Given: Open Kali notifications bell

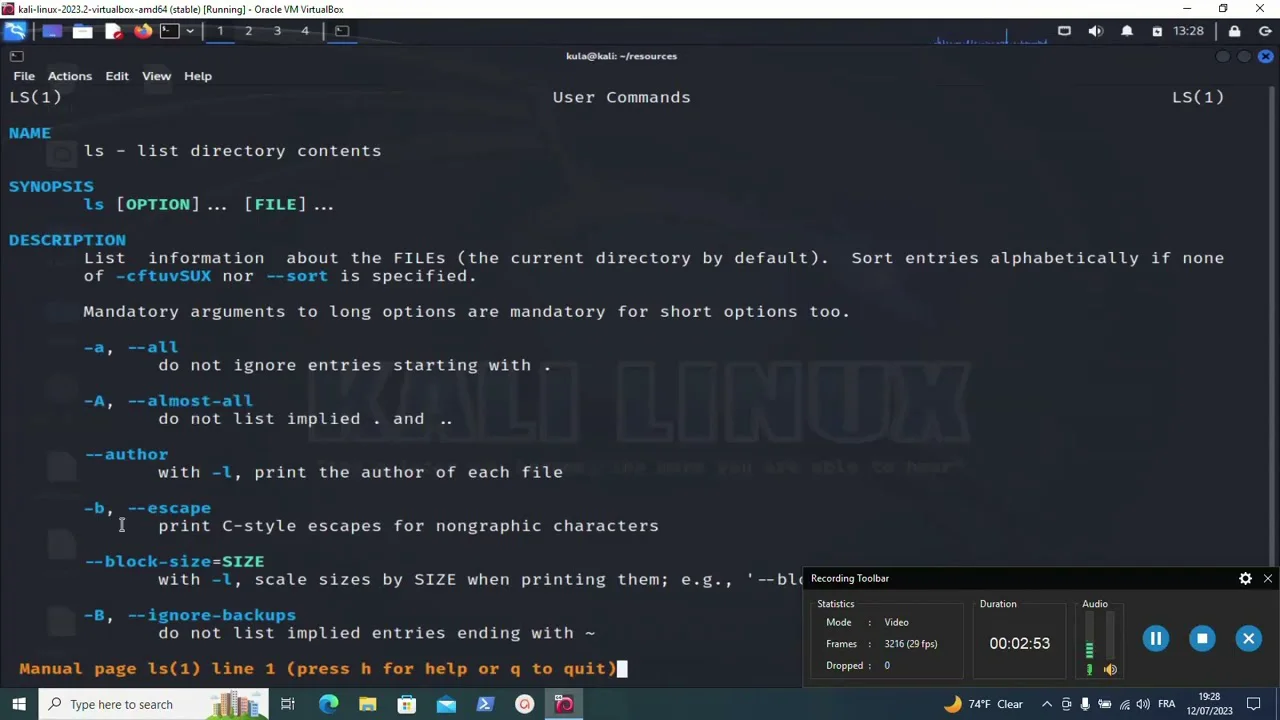Looking at the screenshot, I should pyautogui.click(x=1127, y=31).
